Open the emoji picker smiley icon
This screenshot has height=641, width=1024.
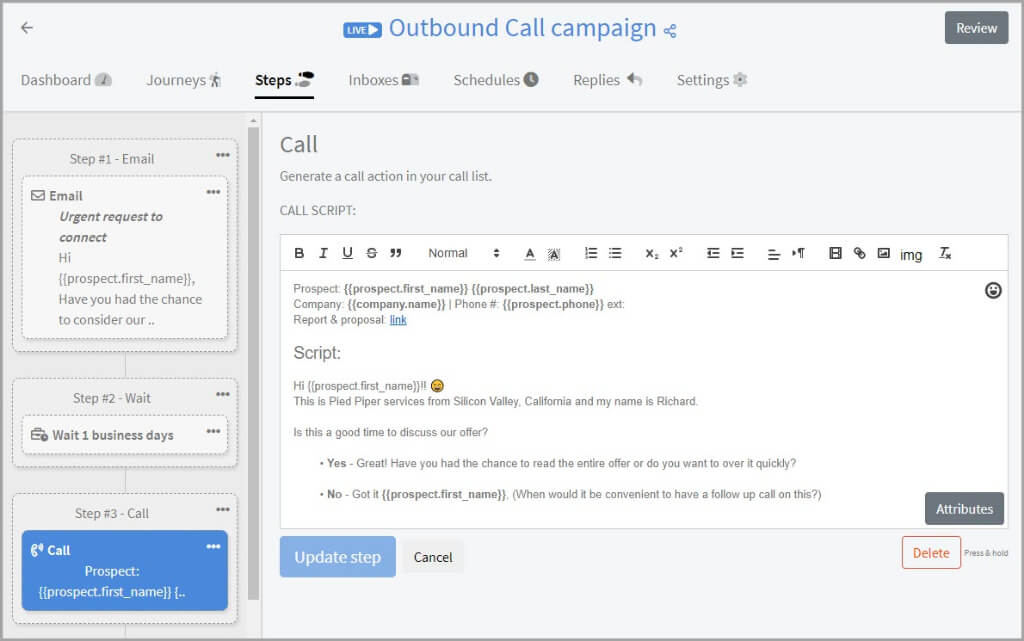[993, 290]
